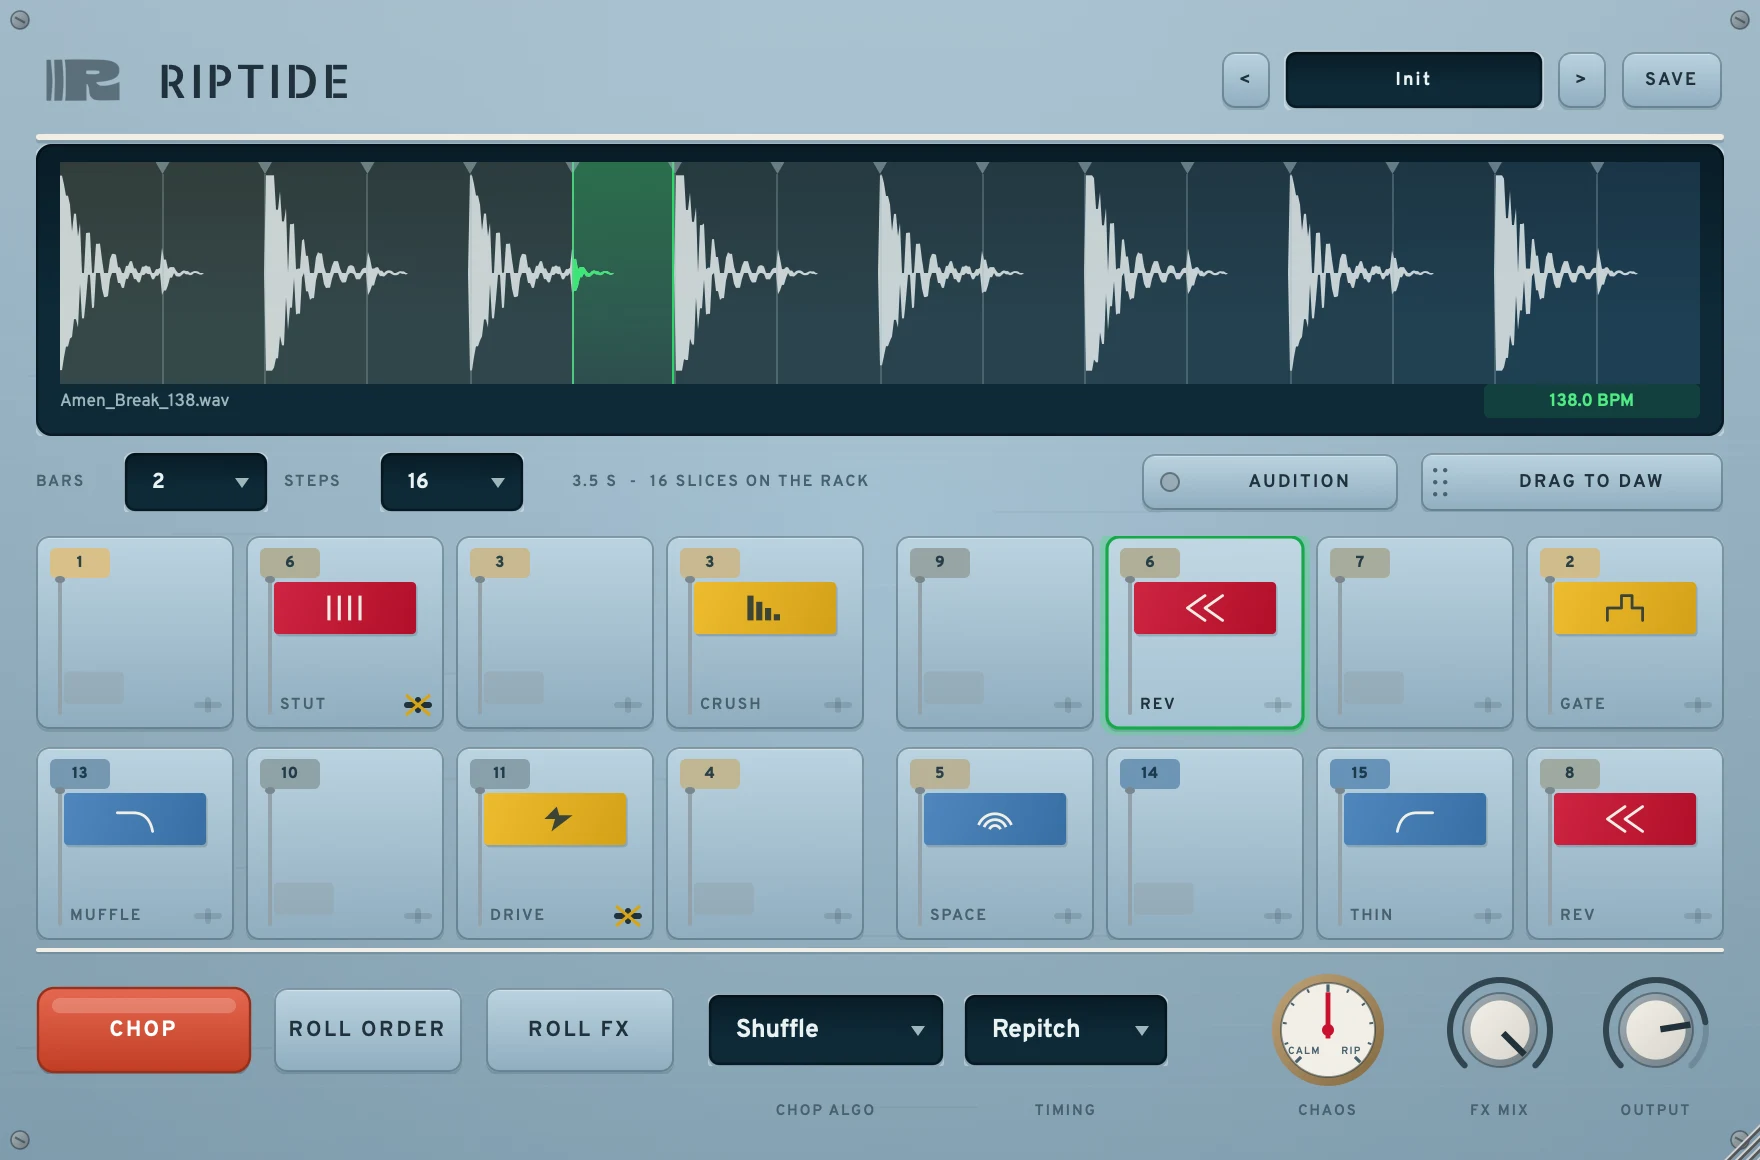Click the plus handle on SPACE pad
This screenshot has height=1160, width=1760.
click(x=1068, y=915)
